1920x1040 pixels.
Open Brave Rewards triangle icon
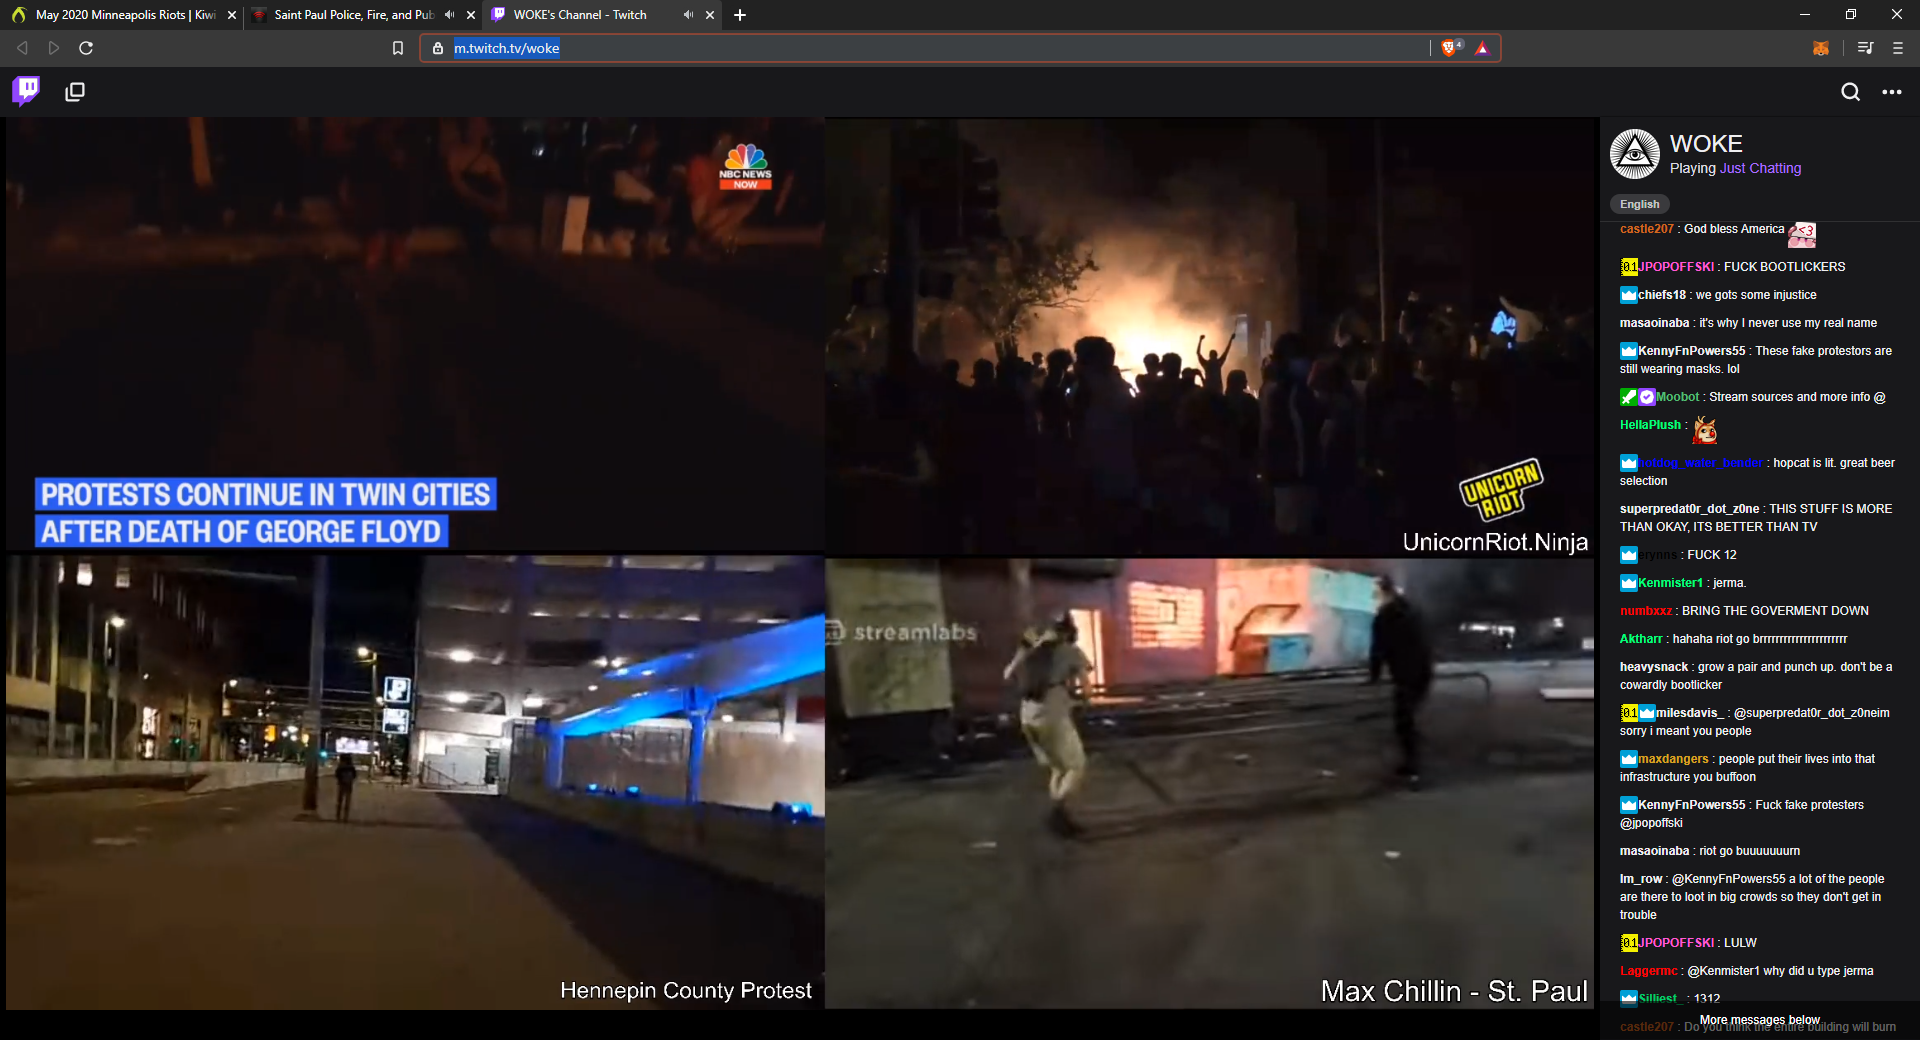click(1482, 48)
